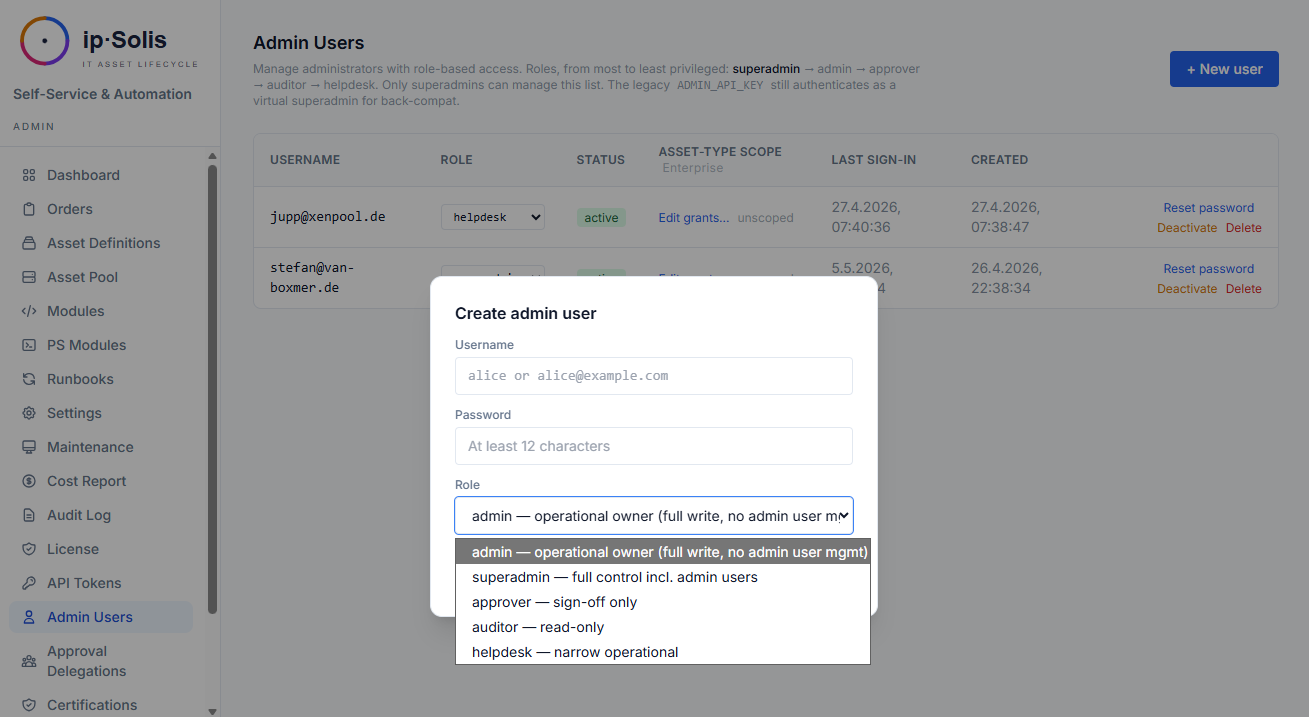
Task: Choose superadmin — full control option
Action: (663, 577)
